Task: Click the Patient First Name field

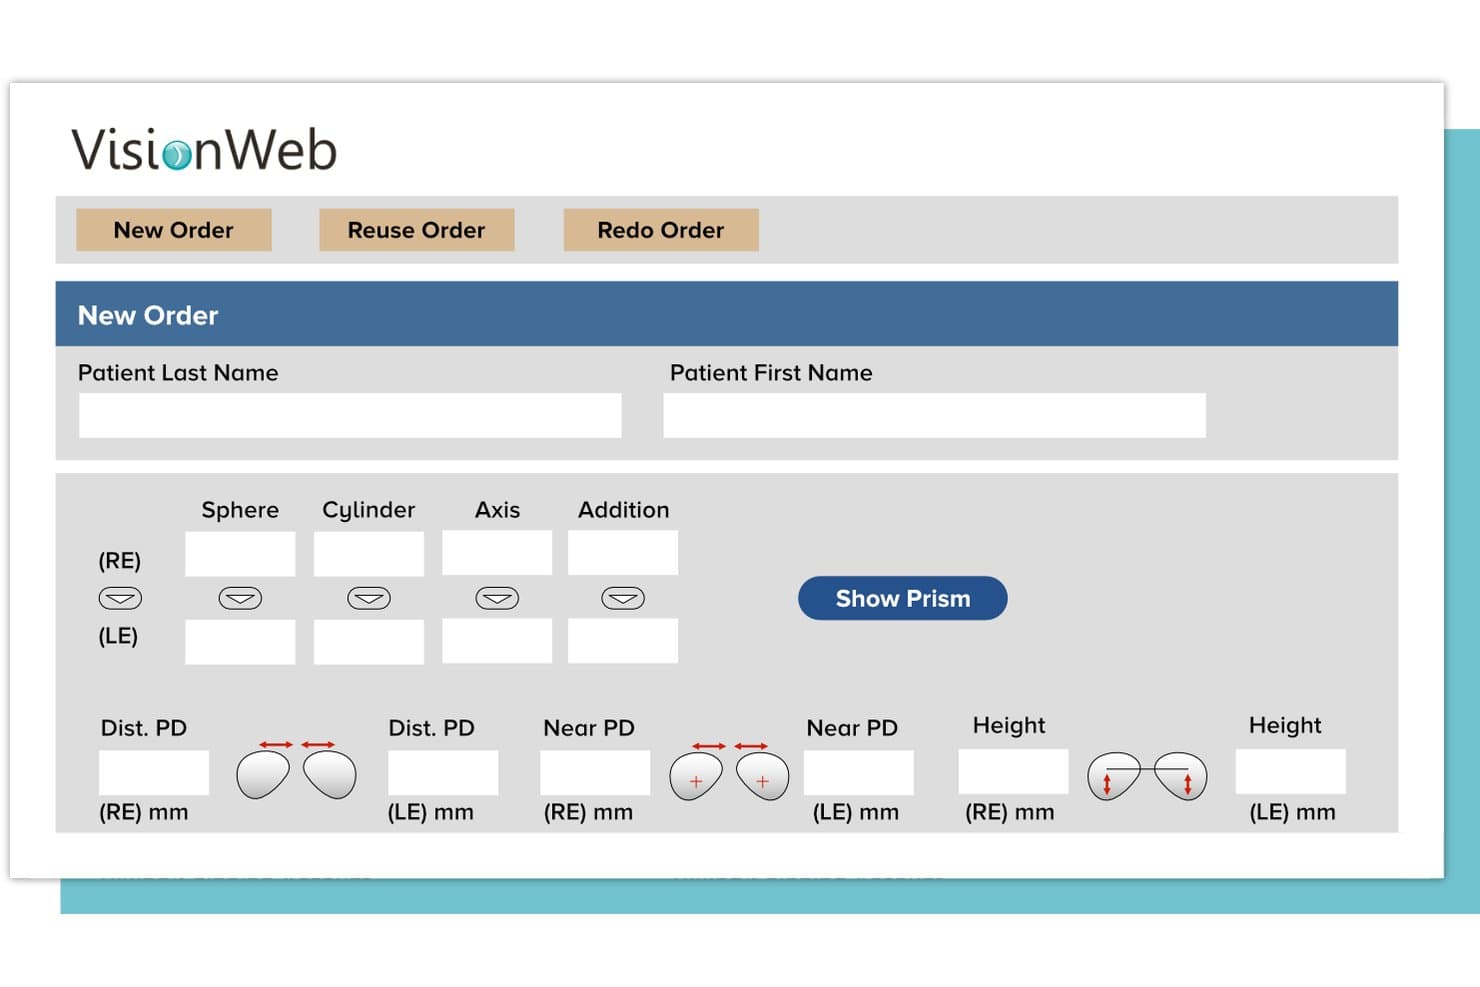Action: click(934, 415)
